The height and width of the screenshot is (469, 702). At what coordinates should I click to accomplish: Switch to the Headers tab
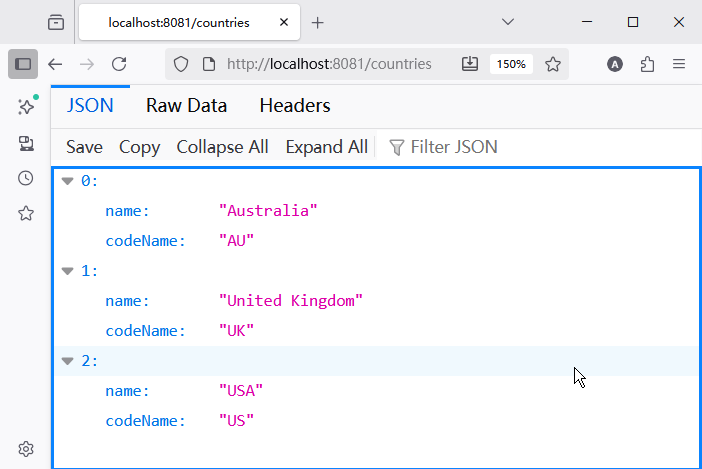coord(295,106)
